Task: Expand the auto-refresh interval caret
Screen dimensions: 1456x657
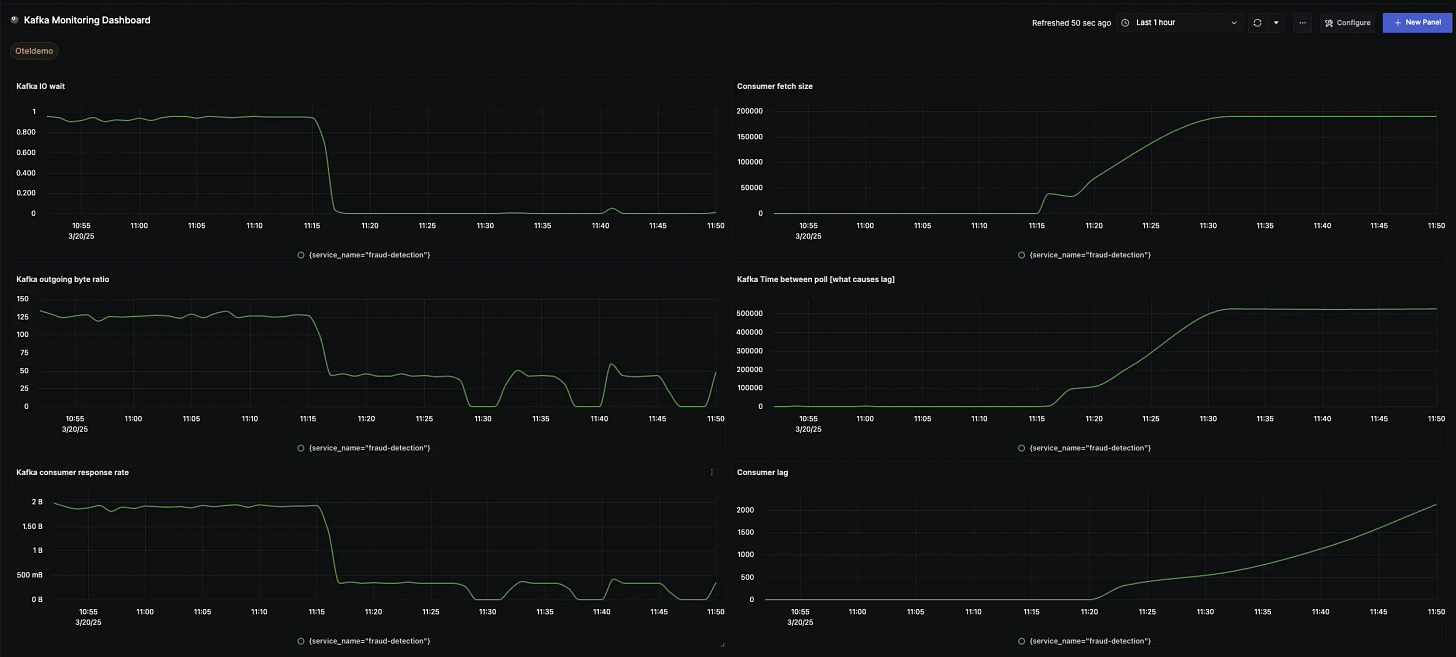Action: pyautogui.click(x=1276, y=22)
